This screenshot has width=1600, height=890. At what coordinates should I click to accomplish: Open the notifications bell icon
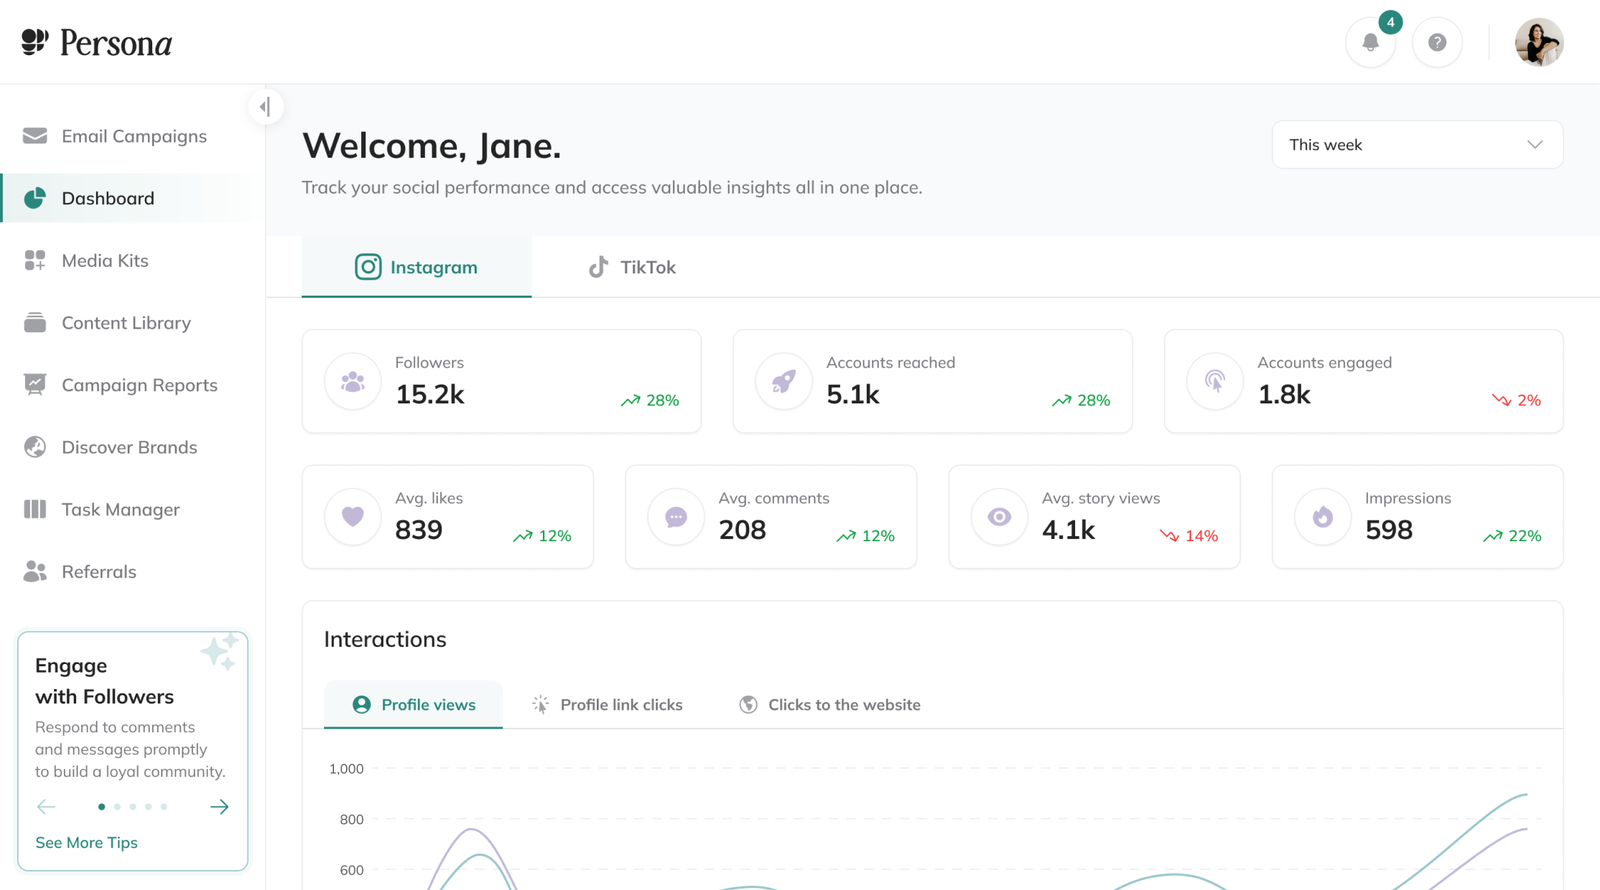tap(1370, 43)
